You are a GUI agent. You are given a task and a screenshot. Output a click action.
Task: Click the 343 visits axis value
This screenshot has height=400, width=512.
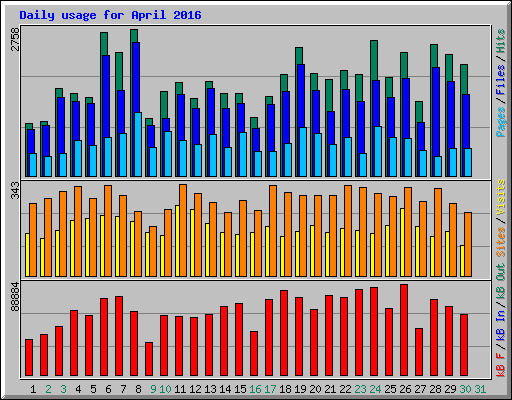pos(15,191)
